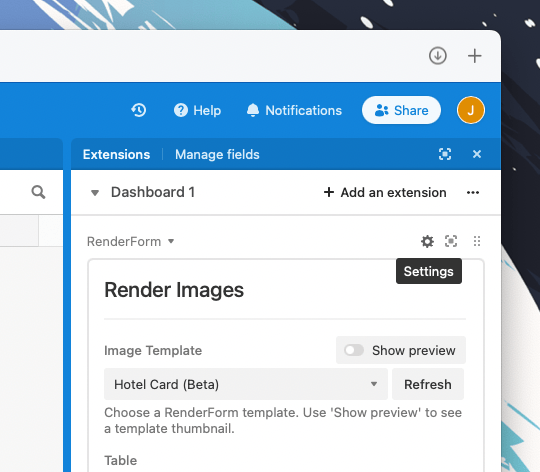Switch to Manage fields tab
The width and height of the screenshot is (540, 472).
pos(217,154)
